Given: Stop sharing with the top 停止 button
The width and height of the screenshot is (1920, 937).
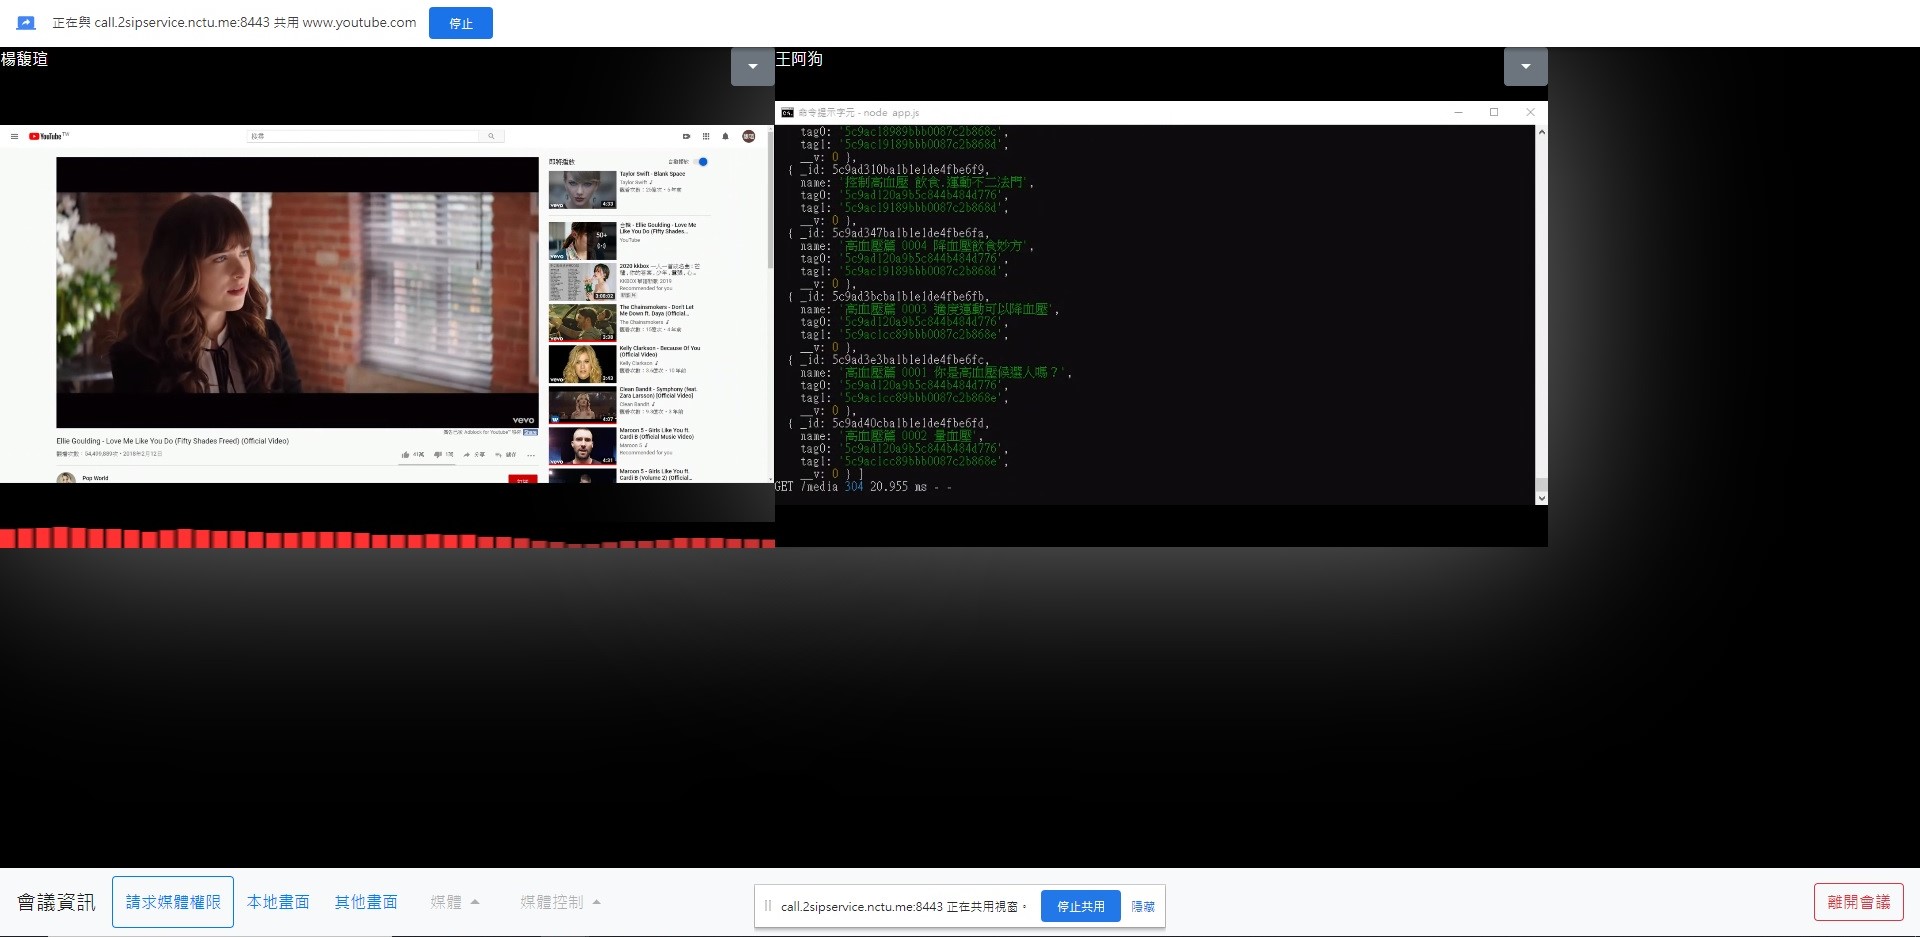Looking at the screenshot, I should point(460,23).
